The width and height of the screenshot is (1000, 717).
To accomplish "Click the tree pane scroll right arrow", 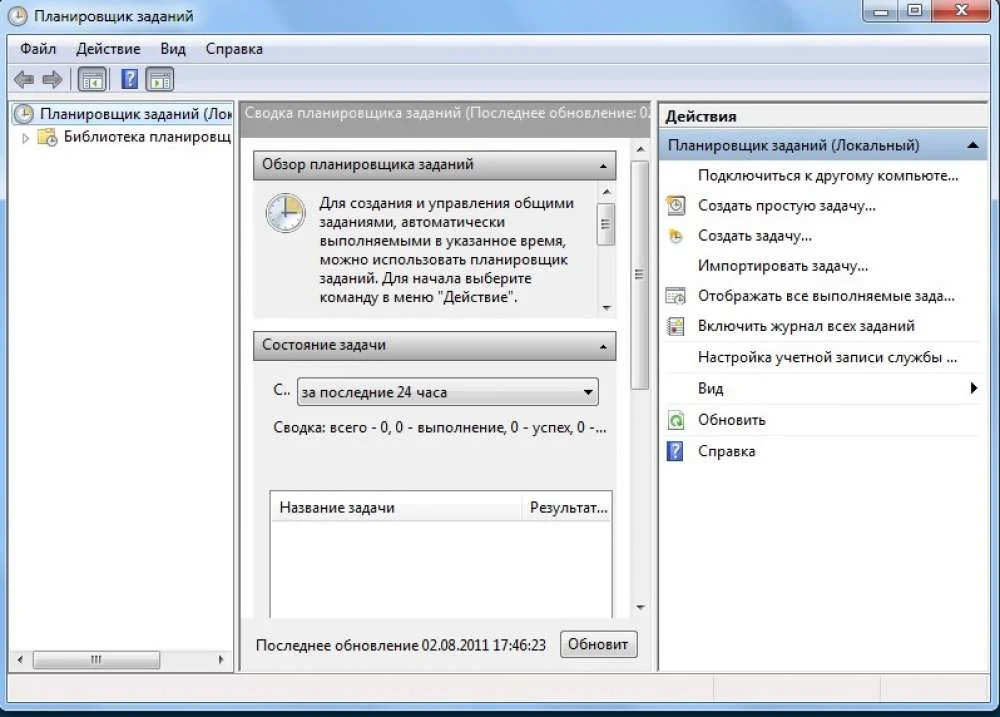I will (221, 660).
